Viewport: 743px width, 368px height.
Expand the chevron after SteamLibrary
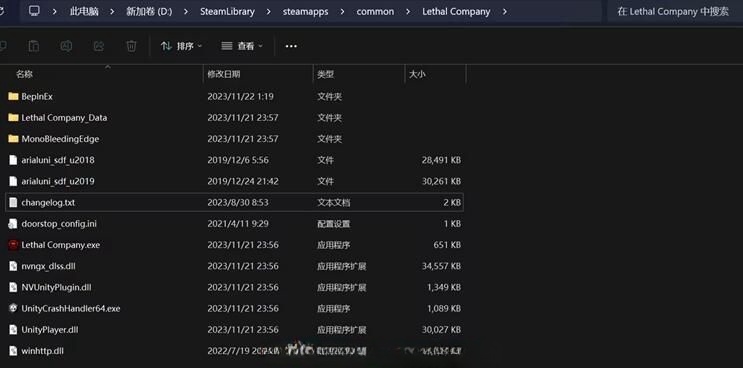click(269, 12)
